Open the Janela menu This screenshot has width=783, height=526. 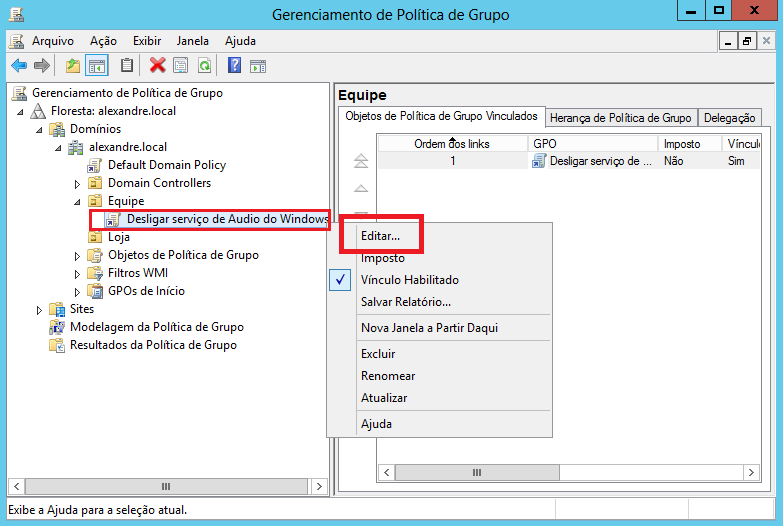coord(192,41)
